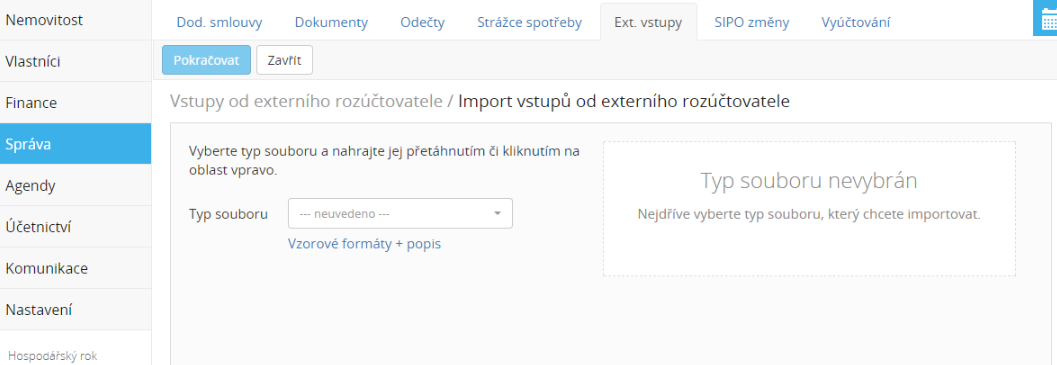The image size is (1057, 365).
Task: Click the Ext. vstupy tab
Action: [648, 22]
